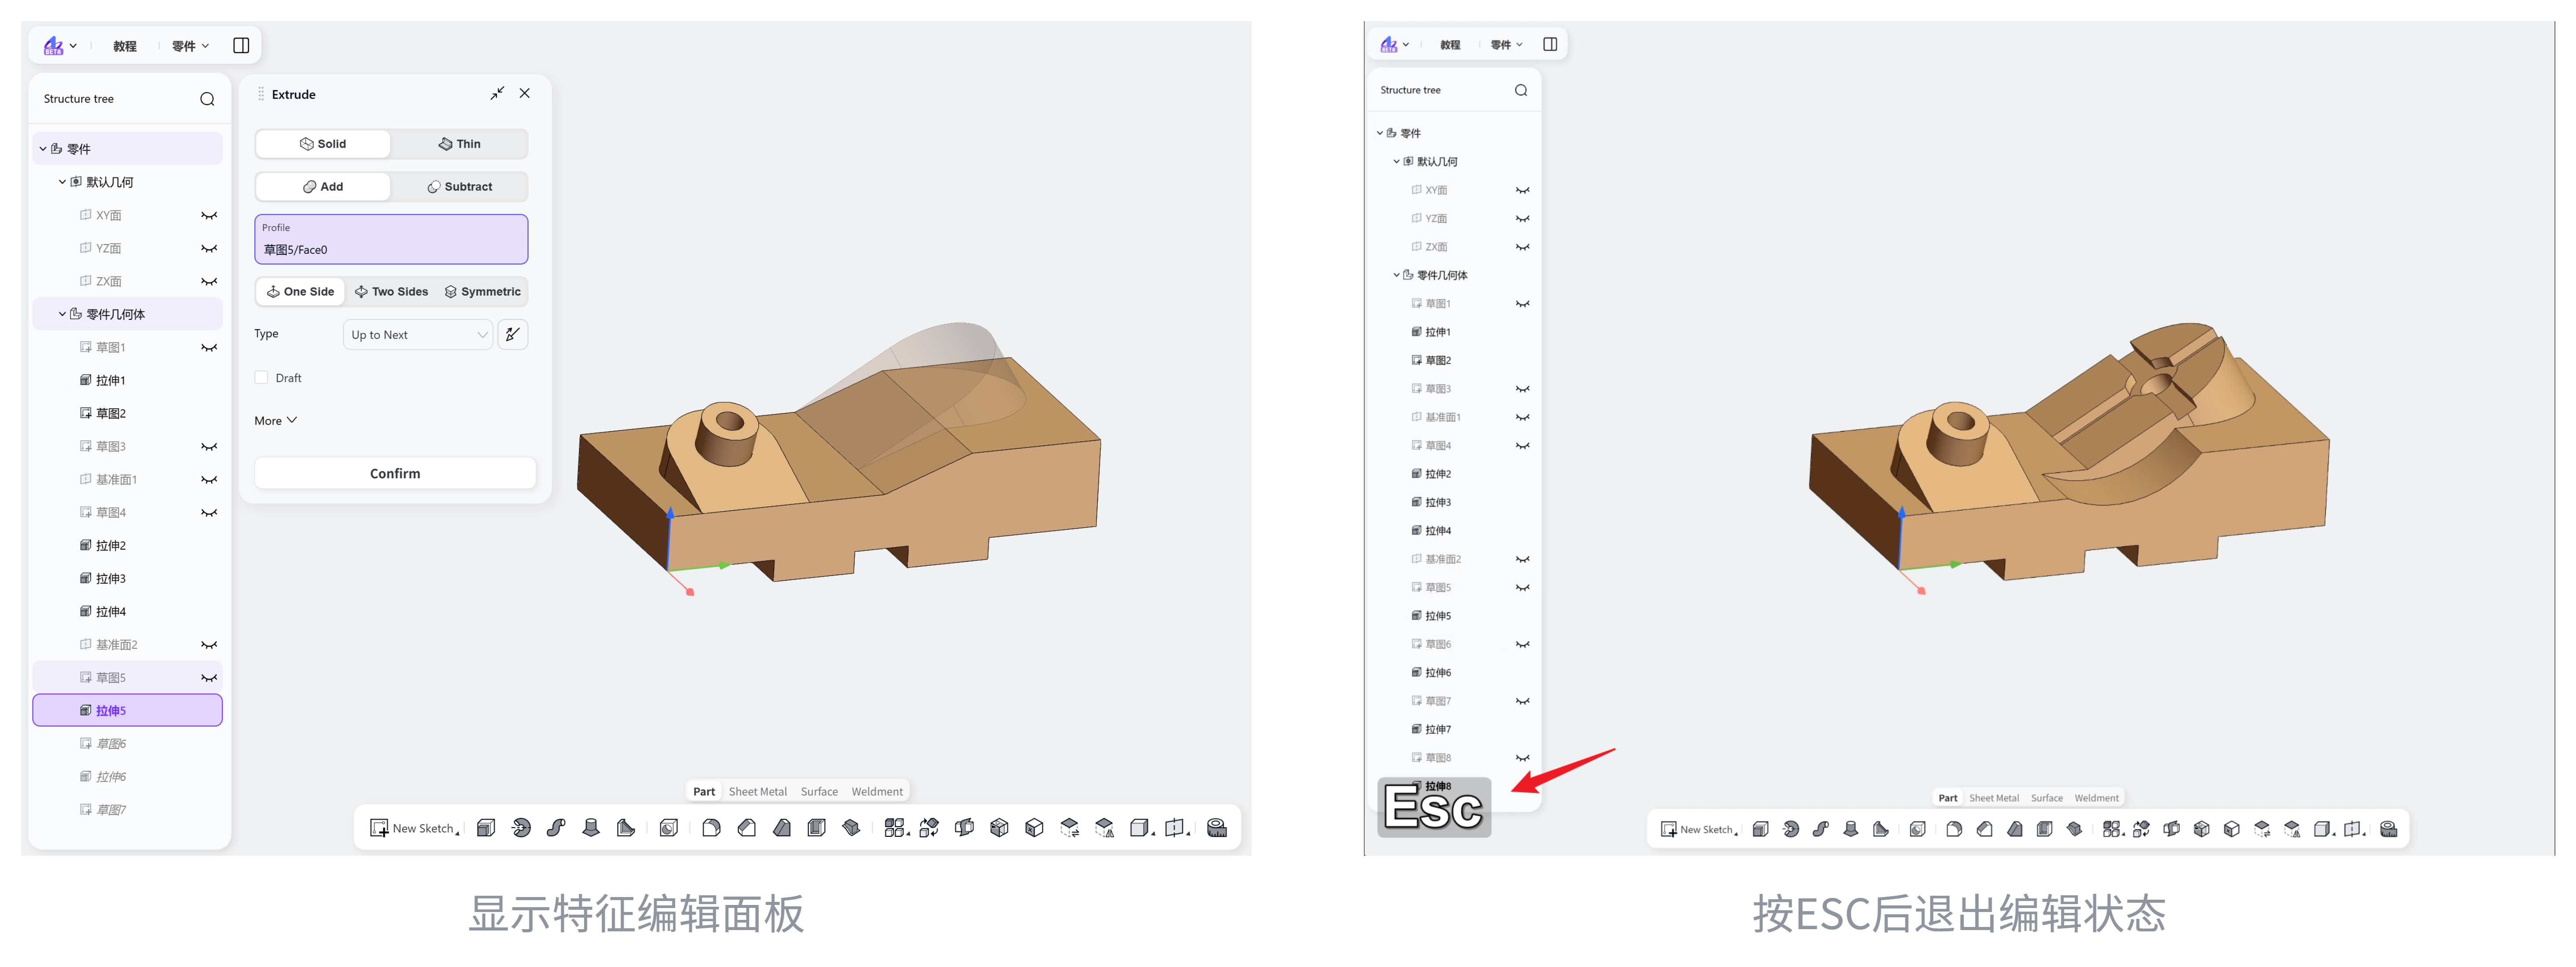Image resolution: width=2576 pixels, height=967 pixels.
Task: Click the direction icon beside the Type dropdown
Action: point(513,335)
